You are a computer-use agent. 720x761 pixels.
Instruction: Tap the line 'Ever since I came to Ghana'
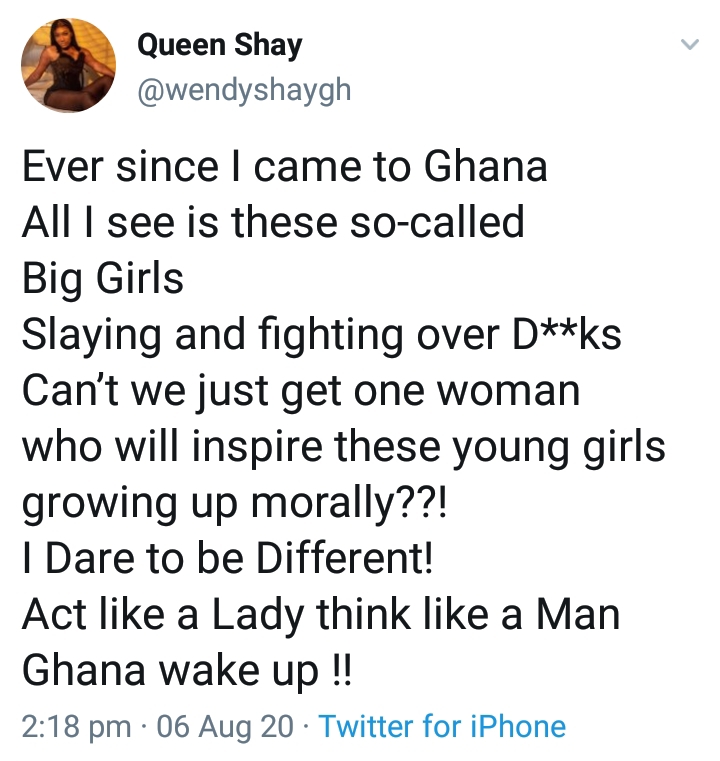pyautogui.click(x=284, y=166)
